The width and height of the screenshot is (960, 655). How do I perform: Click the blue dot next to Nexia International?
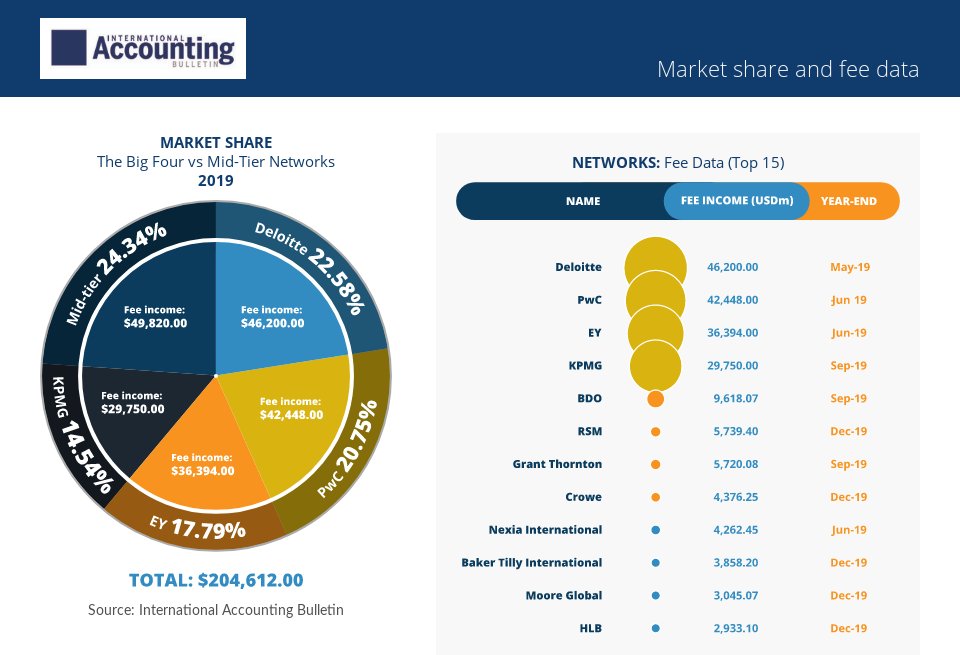tap(656, 530)
